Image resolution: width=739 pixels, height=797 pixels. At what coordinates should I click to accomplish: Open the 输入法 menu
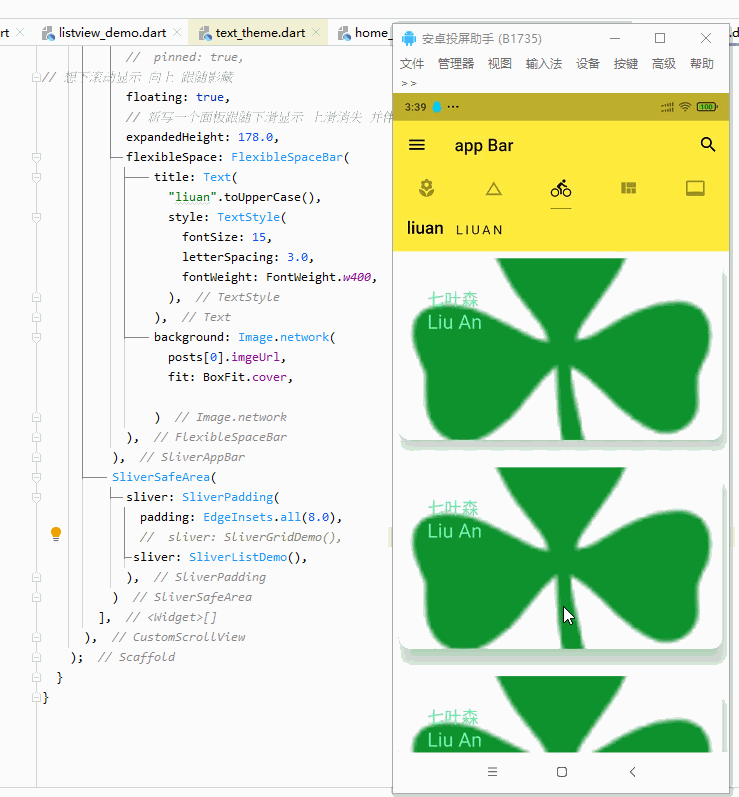(544, 64)
